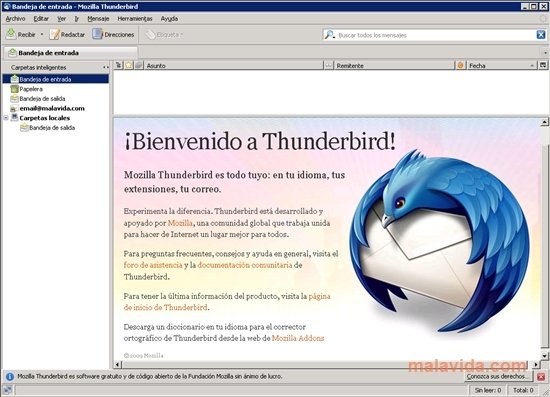Select the Carpetas locales folder
The image size is (550, 397).
(x=40, y=118)
